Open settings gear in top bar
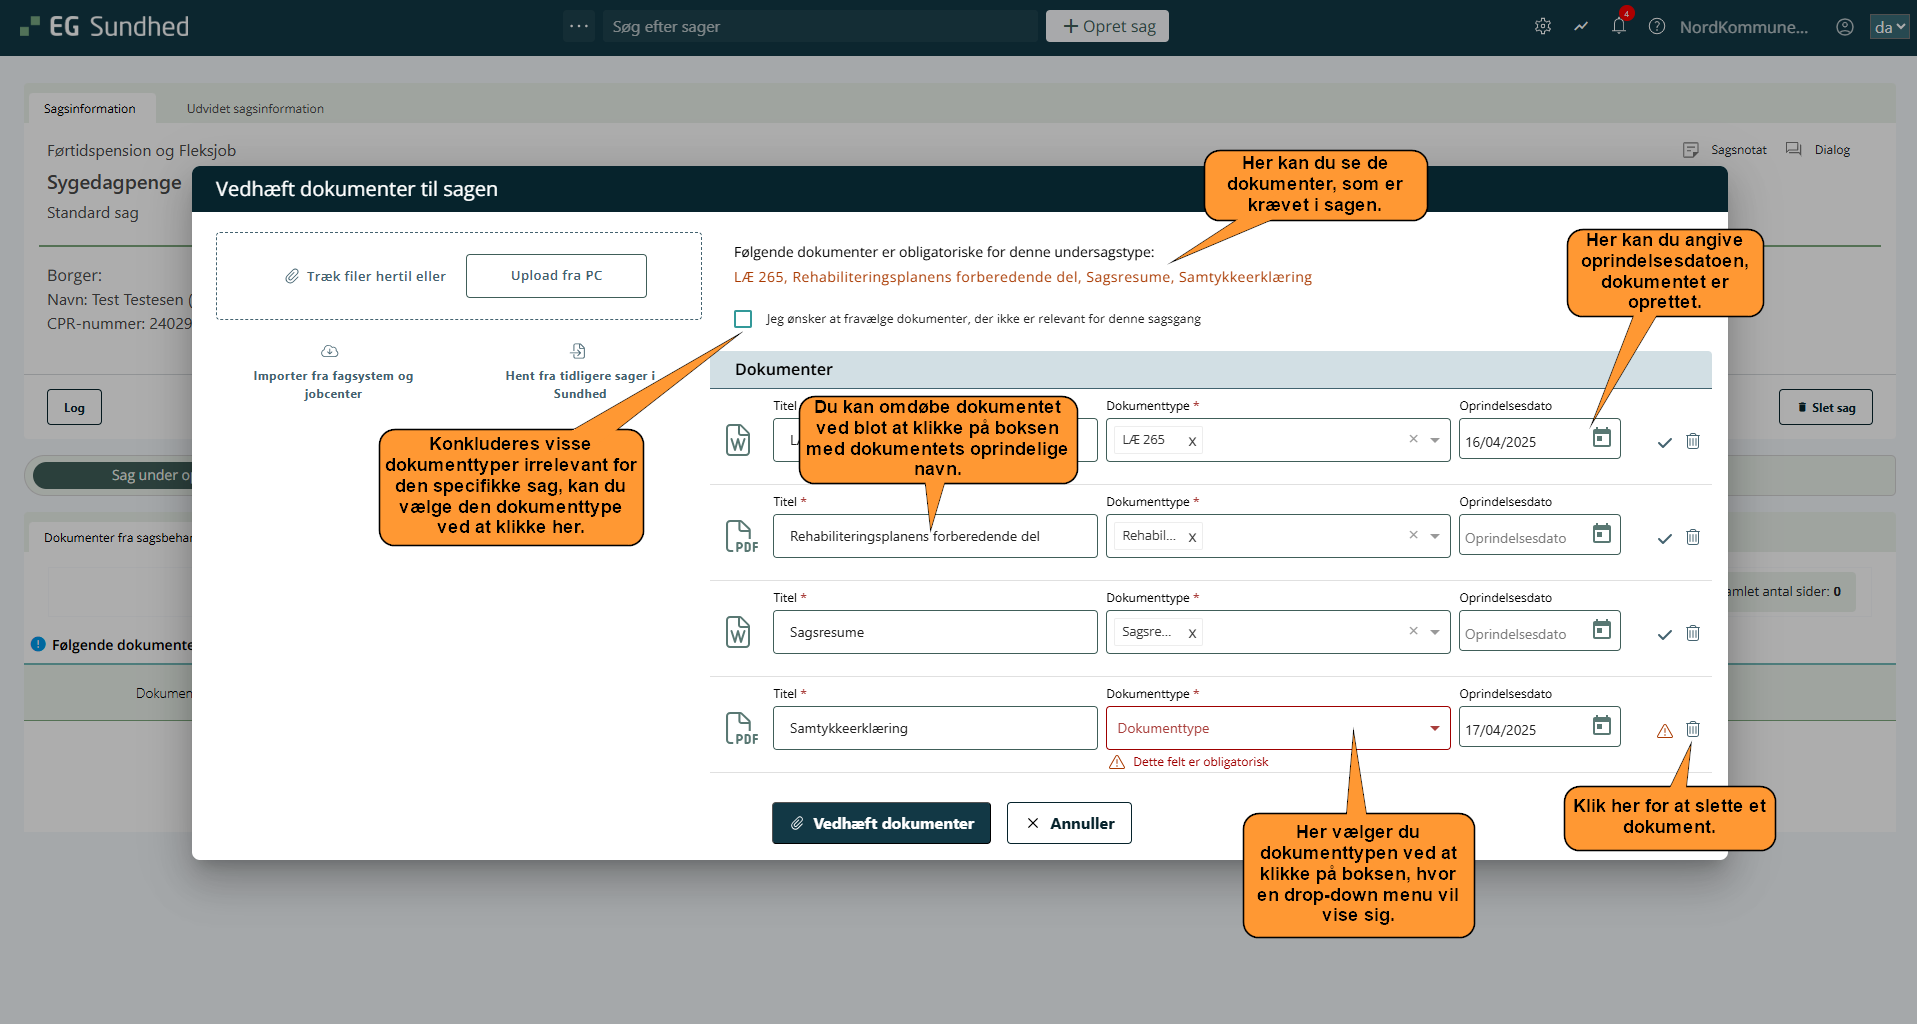Screen dimensions: 1917x1024 pos(1542,27)
